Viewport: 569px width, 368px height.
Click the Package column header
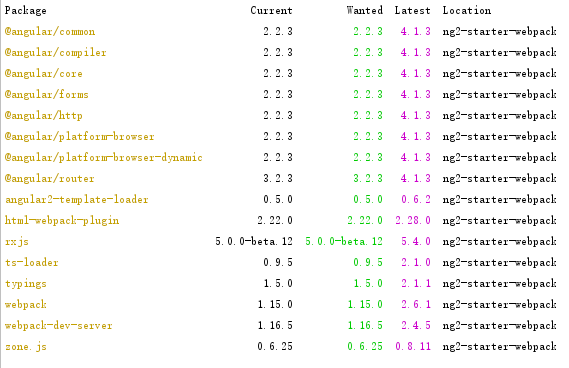coord(26,11)
